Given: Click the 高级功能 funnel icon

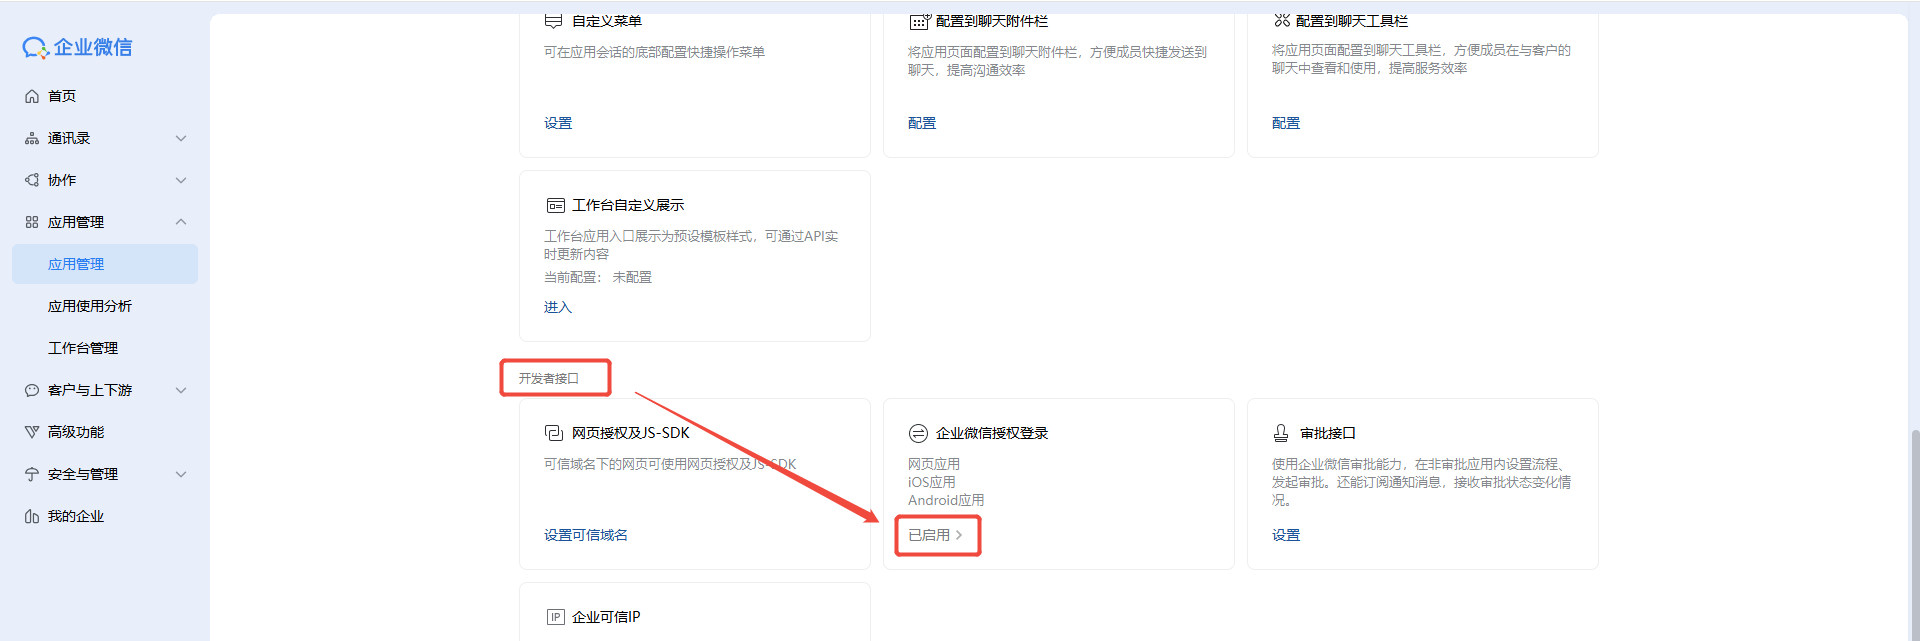Looking at the screenshot, I should point(32,432).
